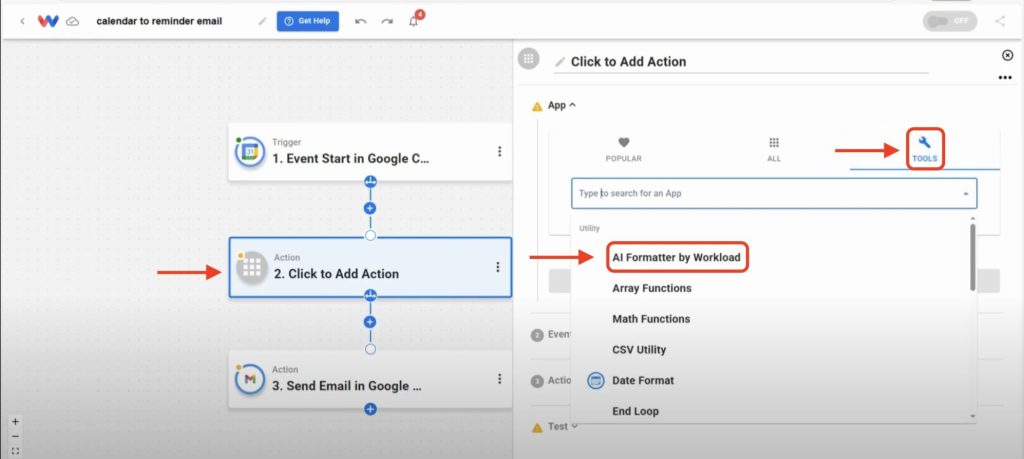The width and height of the screenshot is (1024, 459).
Task: Click the workflow name calendar to reminder email
Action: point(159,21)
